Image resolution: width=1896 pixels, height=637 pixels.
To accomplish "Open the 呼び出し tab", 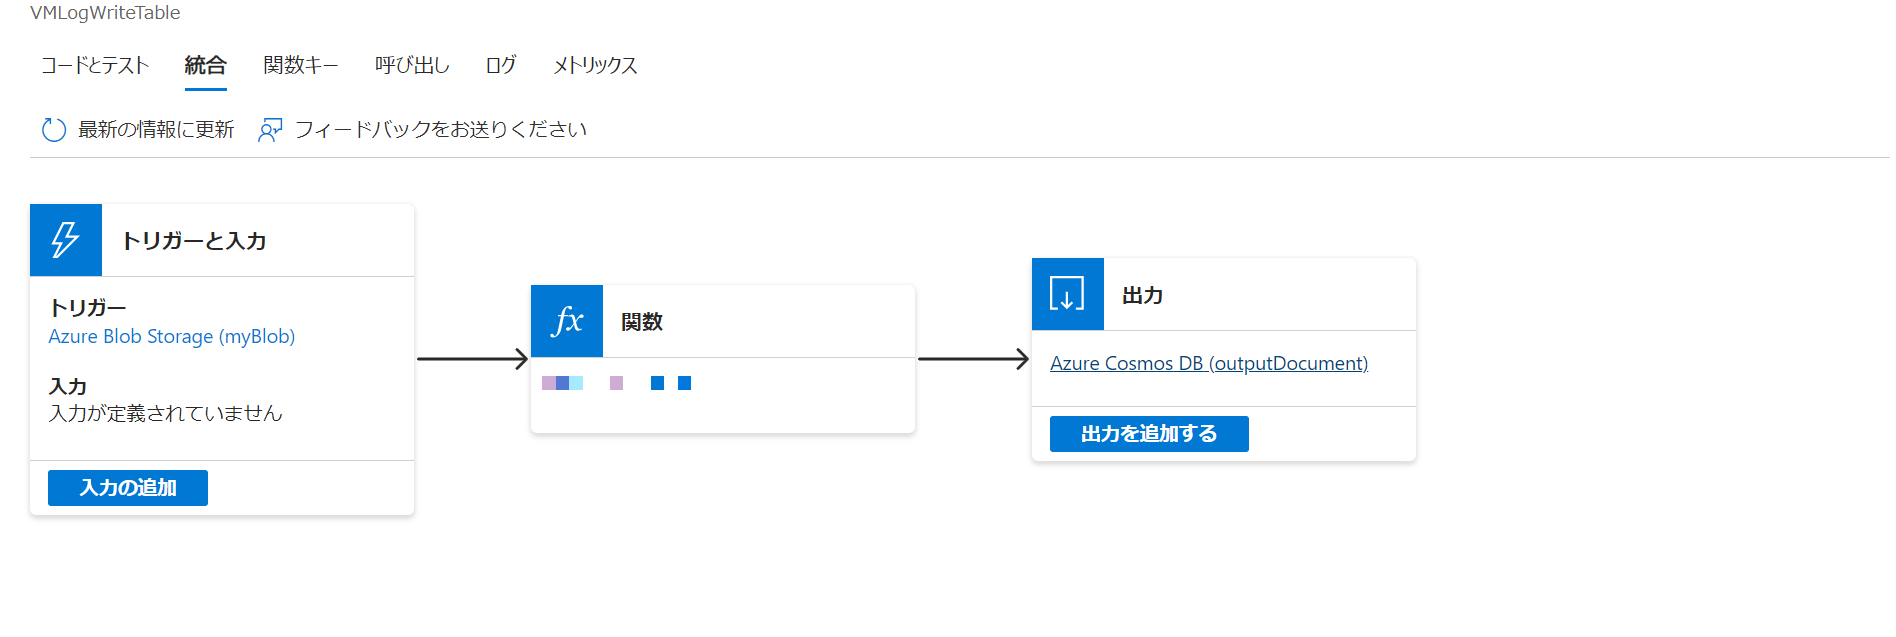I will pos(412,65).
